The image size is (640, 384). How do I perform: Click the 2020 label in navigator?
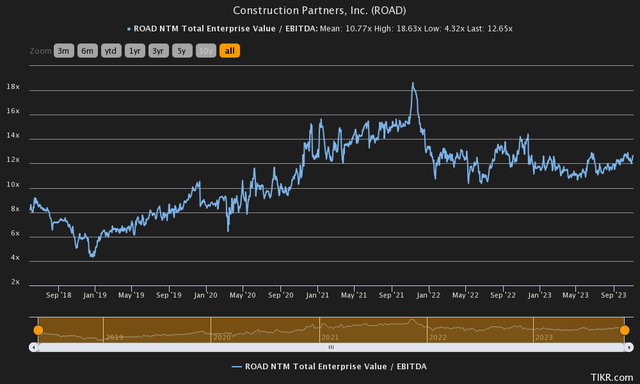(222, 337)
